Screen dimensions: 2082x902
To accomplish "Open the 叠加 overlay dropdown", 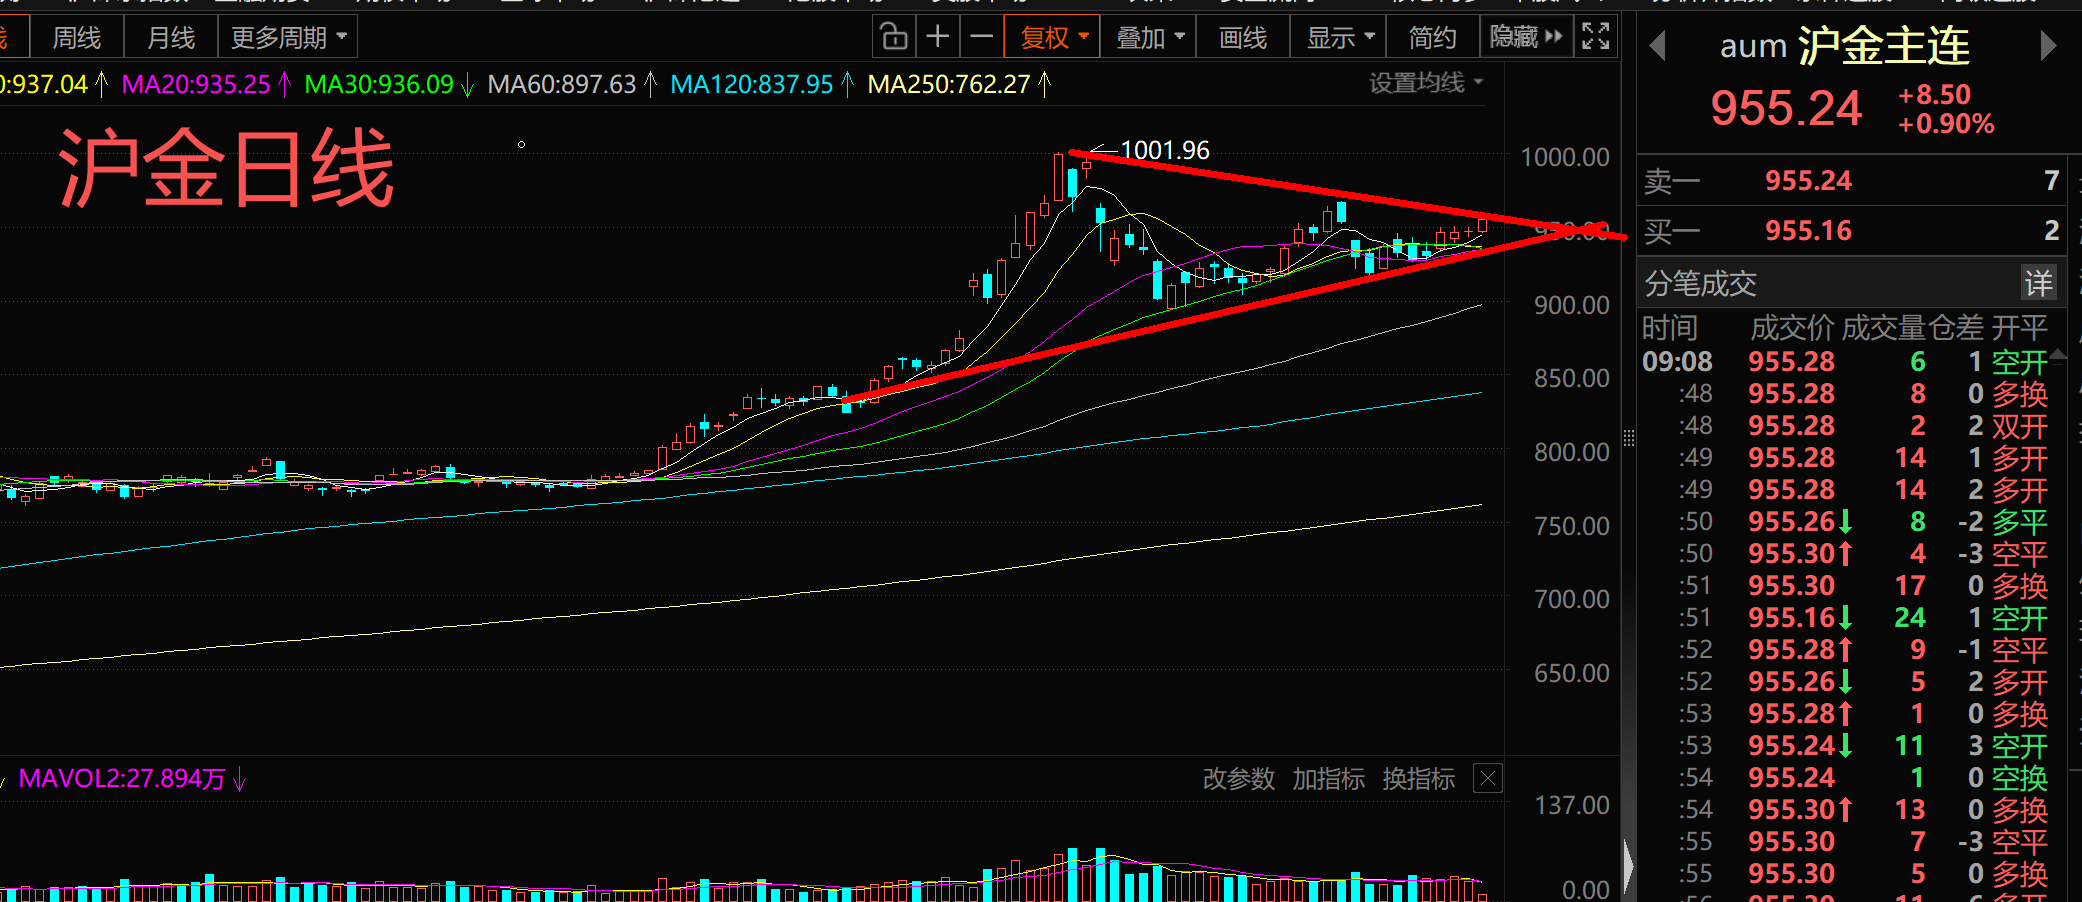I will 1149,38.
